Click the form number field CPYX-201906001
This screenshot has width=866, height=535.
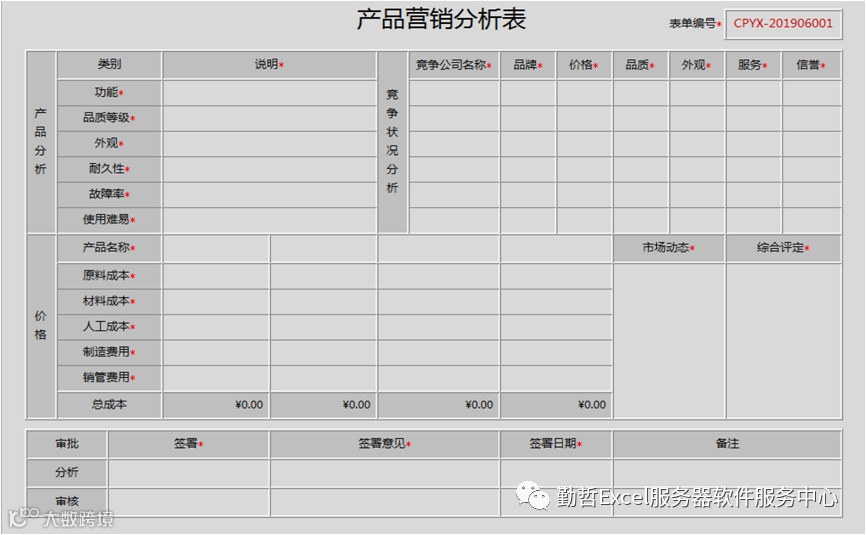pyautogui.click(x=783, y=24)
